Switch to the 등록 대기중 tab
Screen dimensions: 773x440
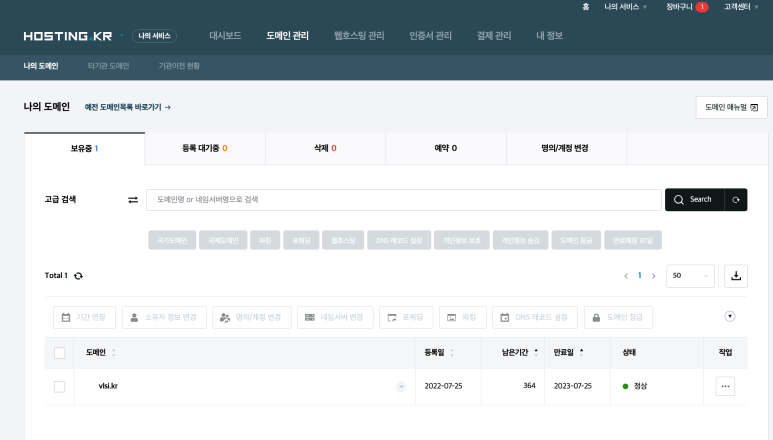click(x=205, y=148)
